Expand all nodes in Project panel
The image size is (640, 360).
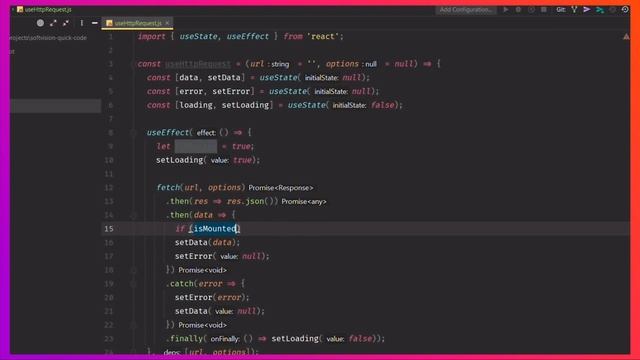[x=53, y=23]
